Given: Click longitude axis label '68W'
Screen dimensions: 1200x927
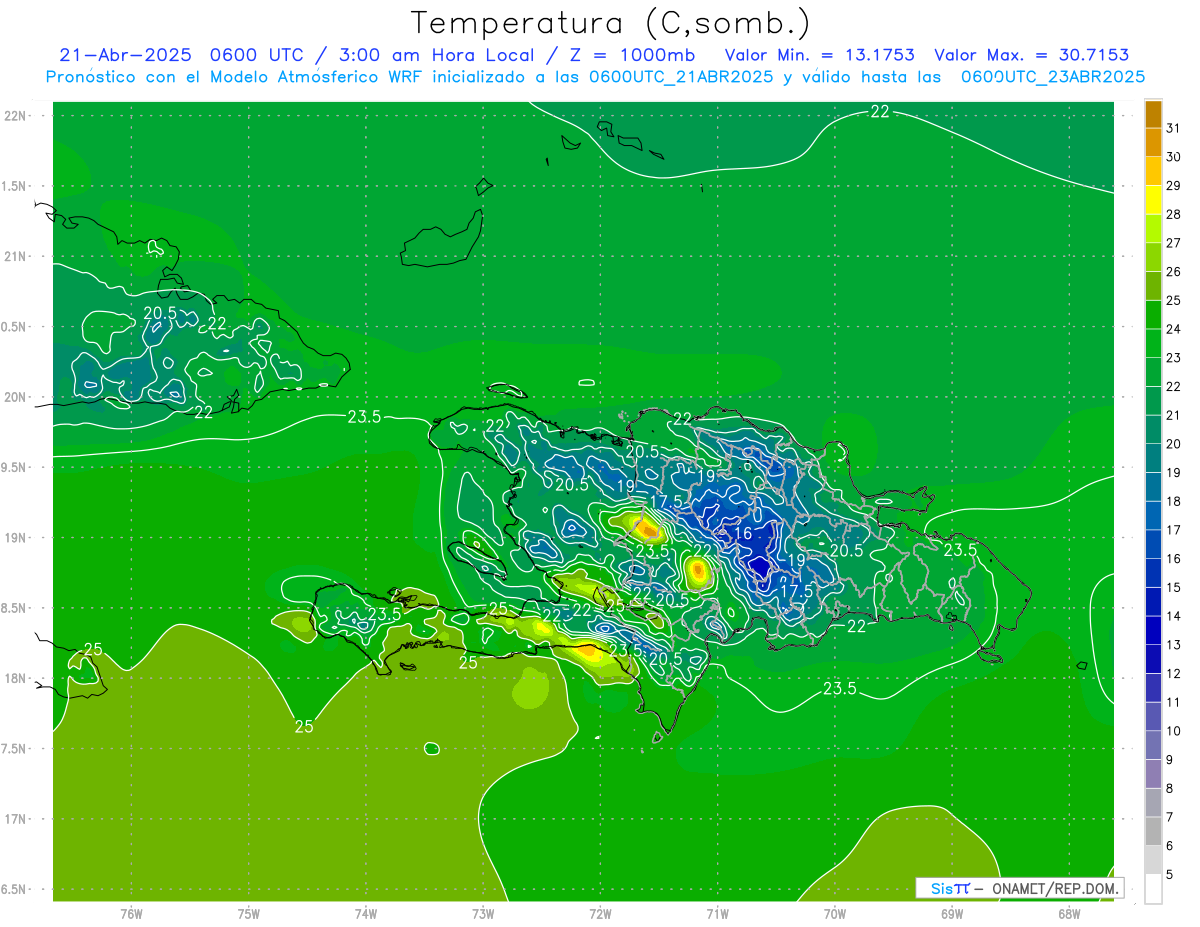Looking at the screenshot, I should tap(1069, 913).
